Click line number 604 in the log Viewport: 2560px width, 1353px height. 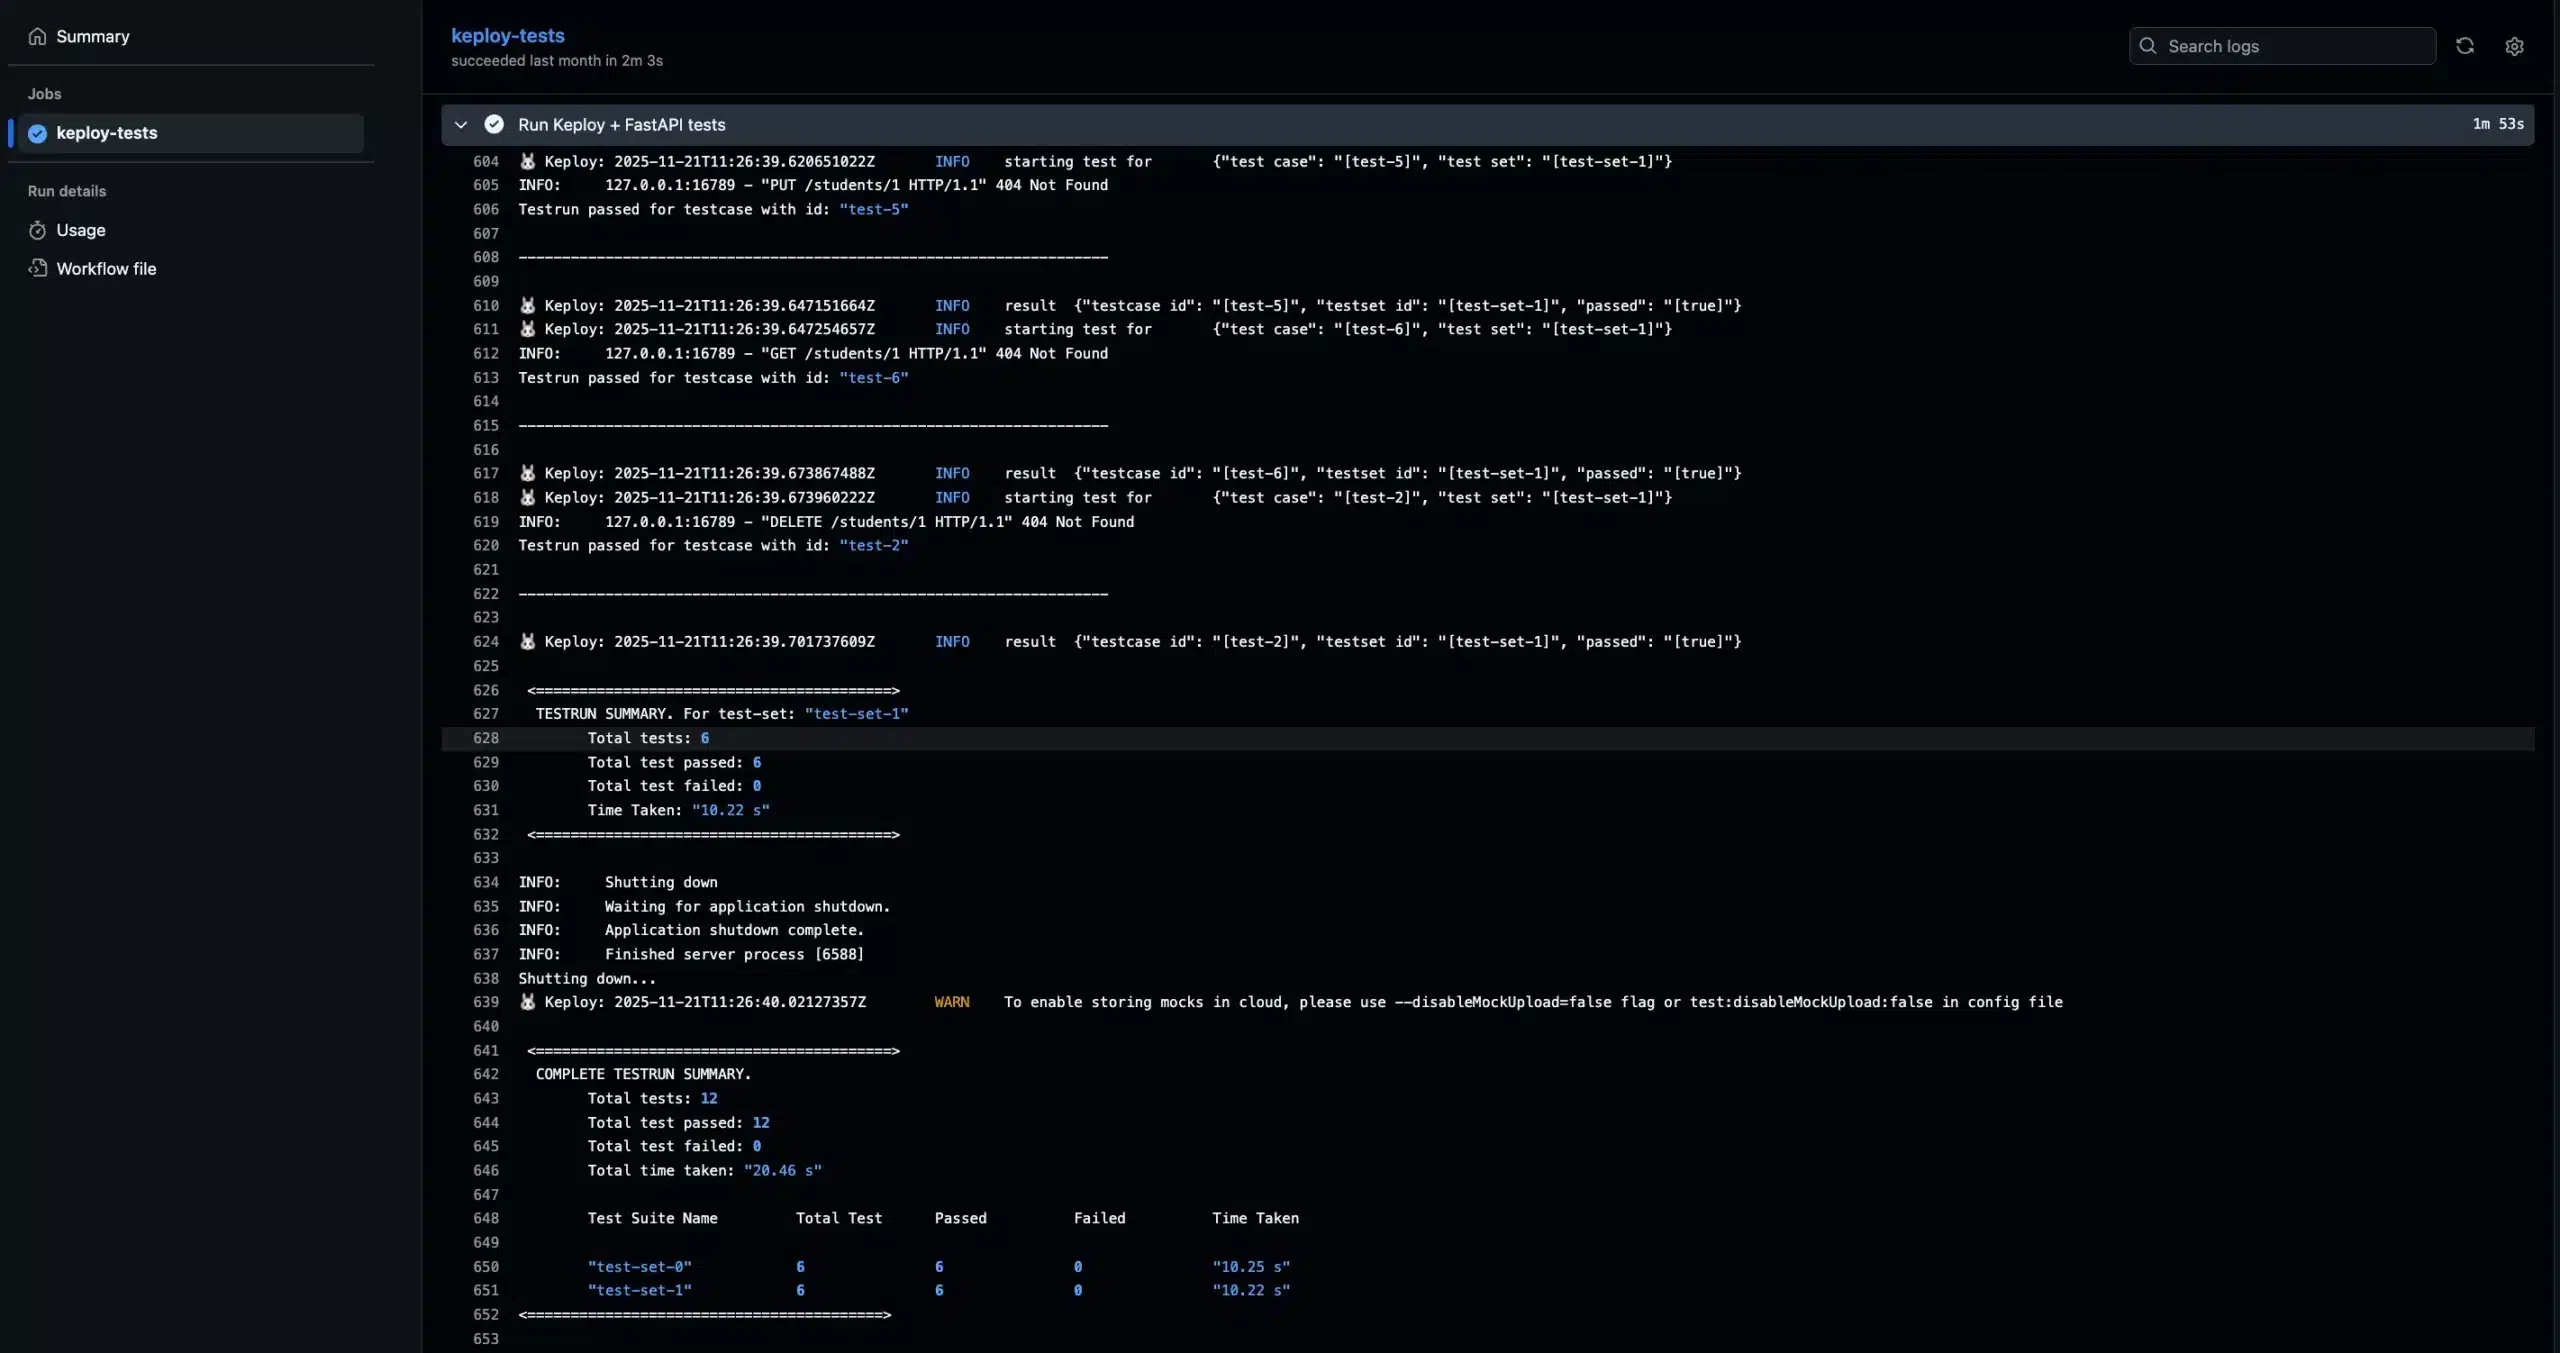click(x=486, y=161)
